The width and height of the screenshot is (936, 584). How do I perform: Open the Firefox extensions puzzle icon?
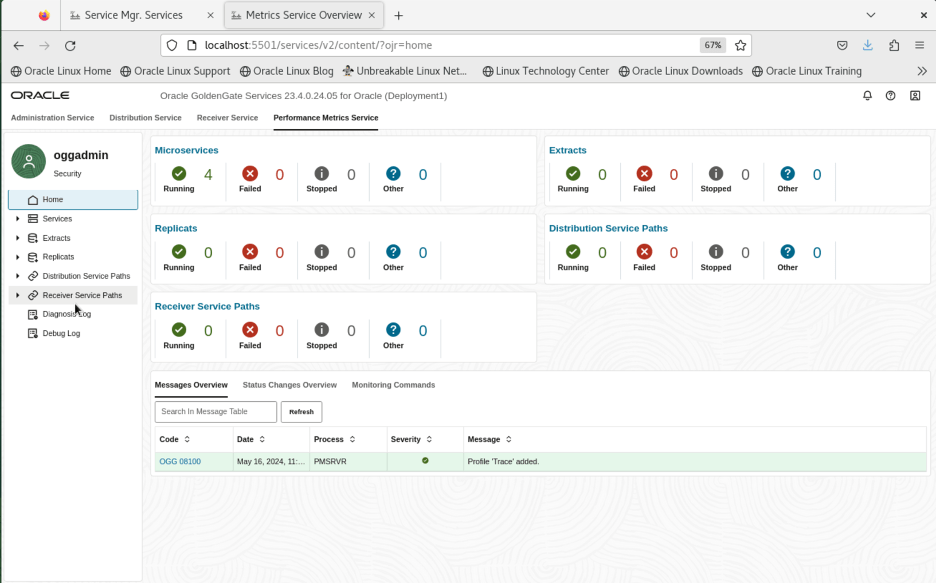click(x=894, y=45)
